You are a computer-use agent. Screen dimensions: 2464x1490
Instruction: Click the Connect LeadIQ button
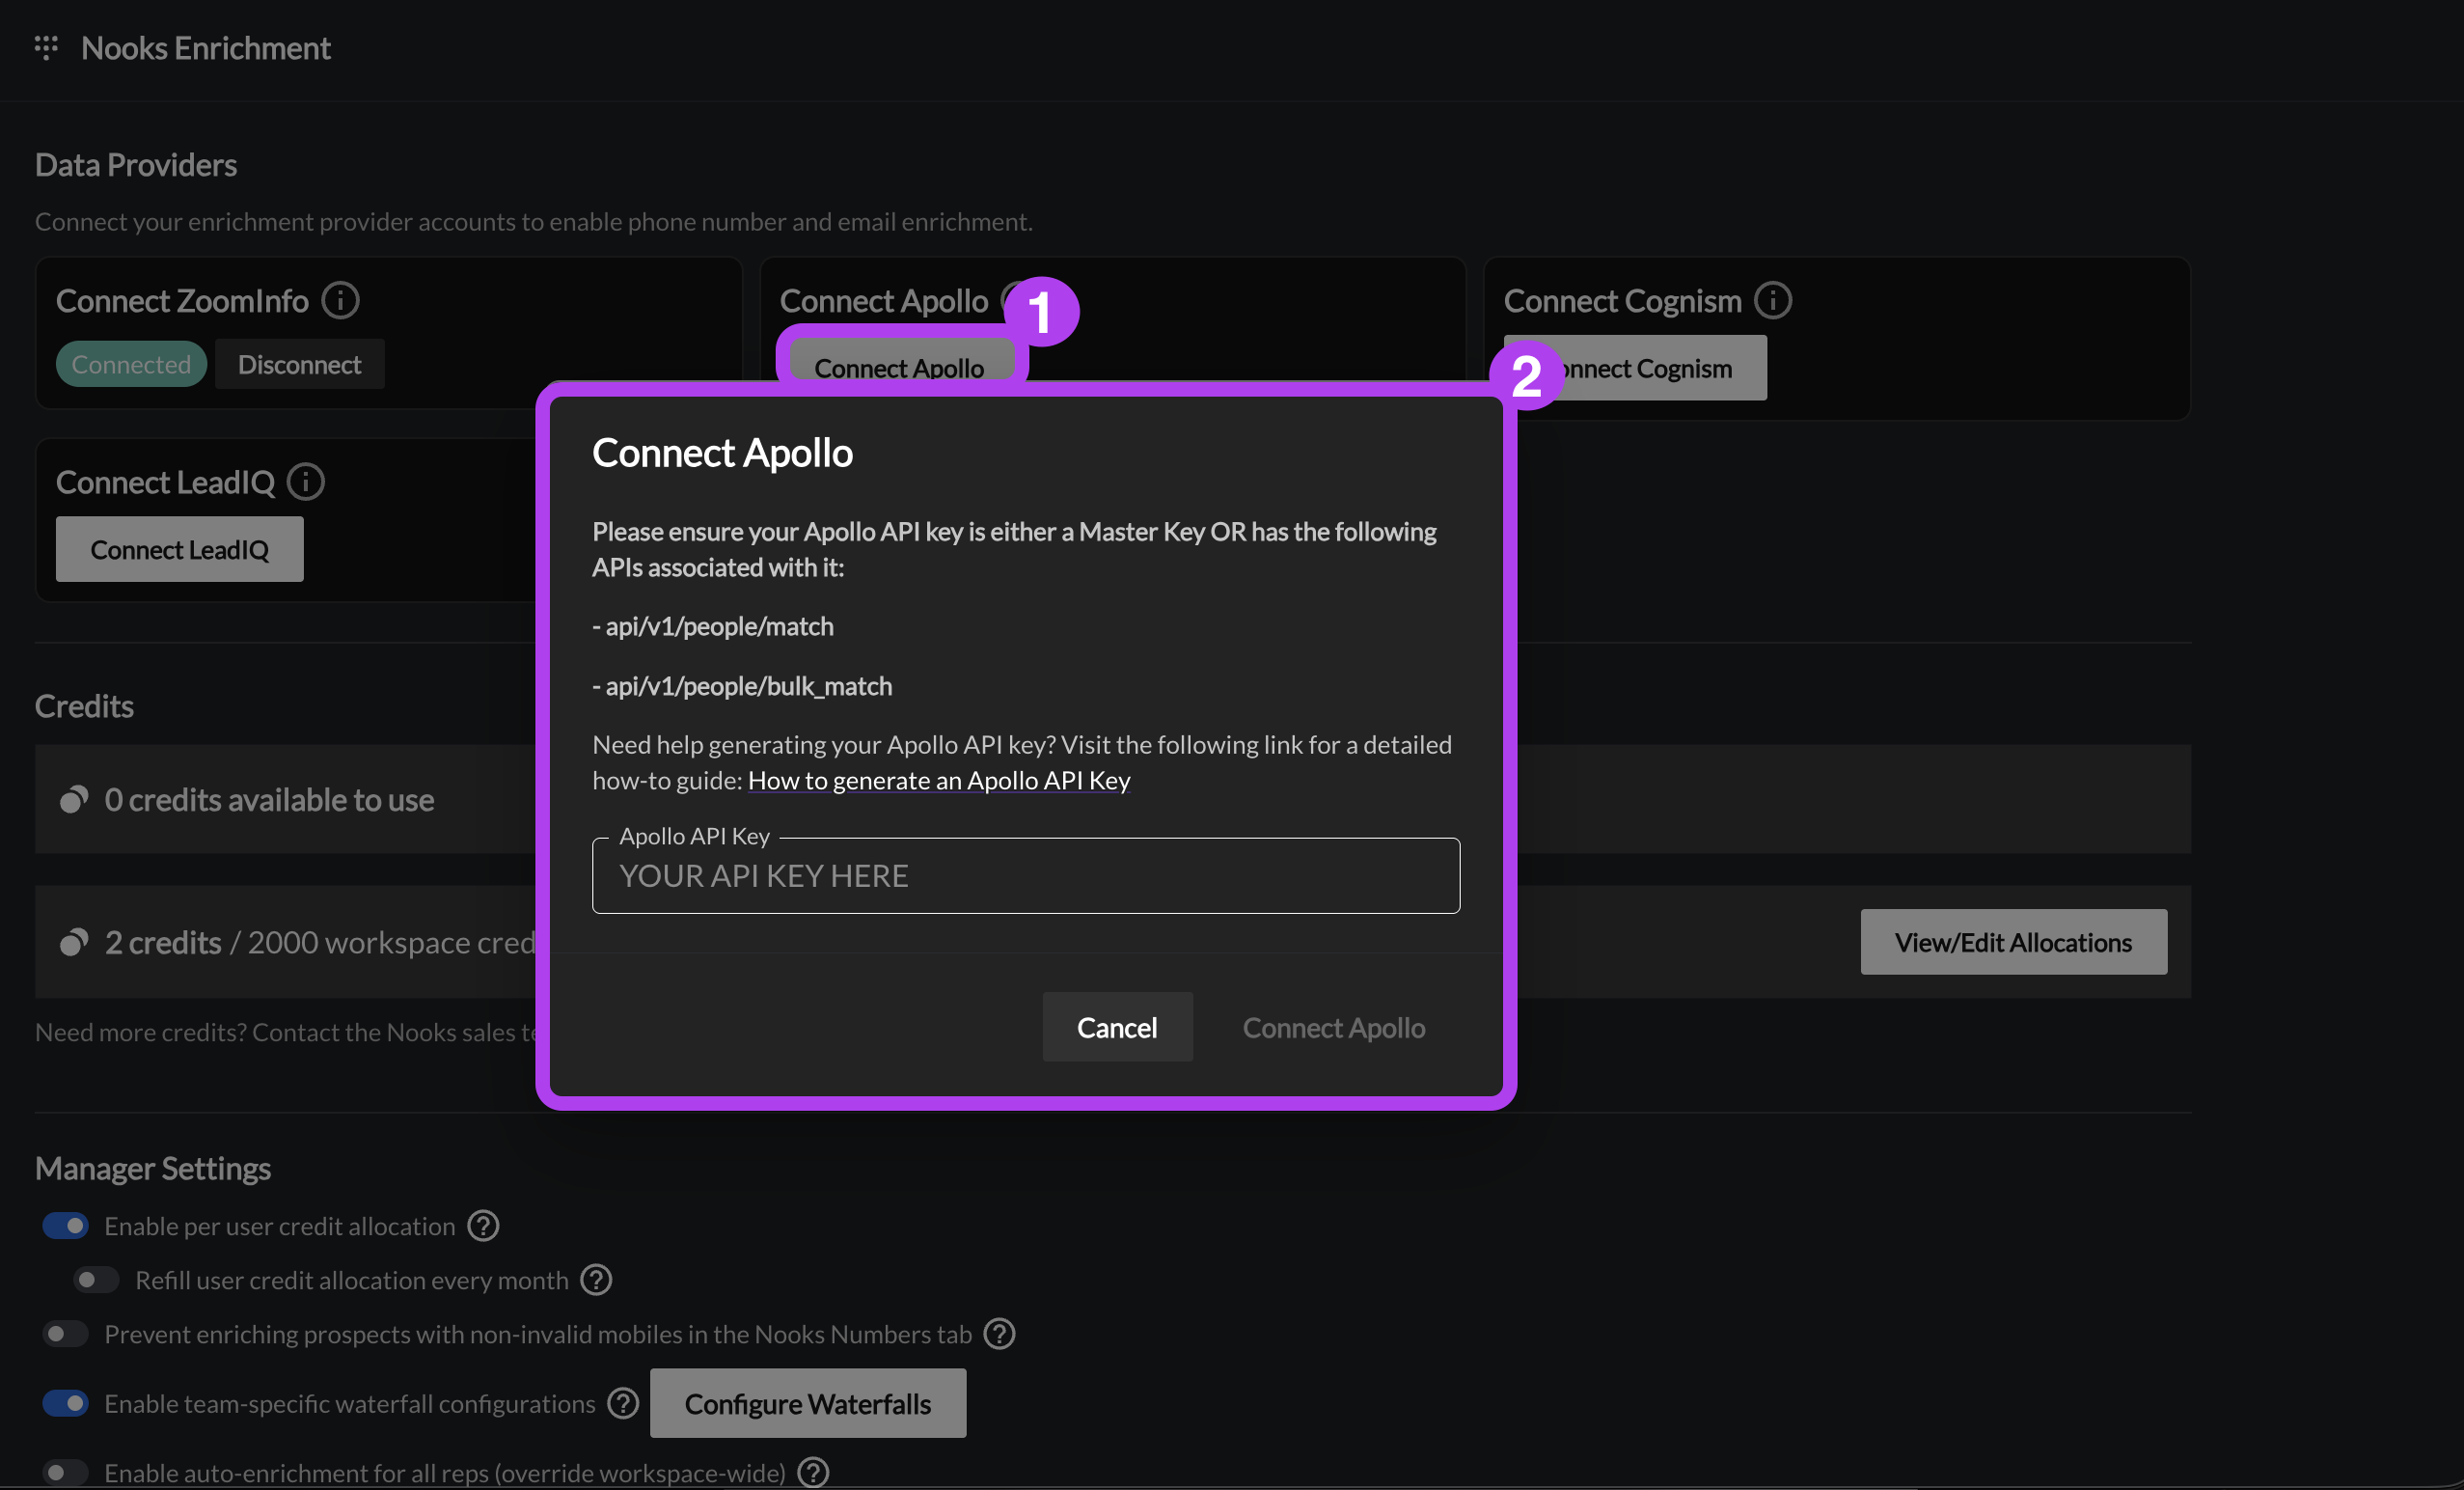pos(180,549)
